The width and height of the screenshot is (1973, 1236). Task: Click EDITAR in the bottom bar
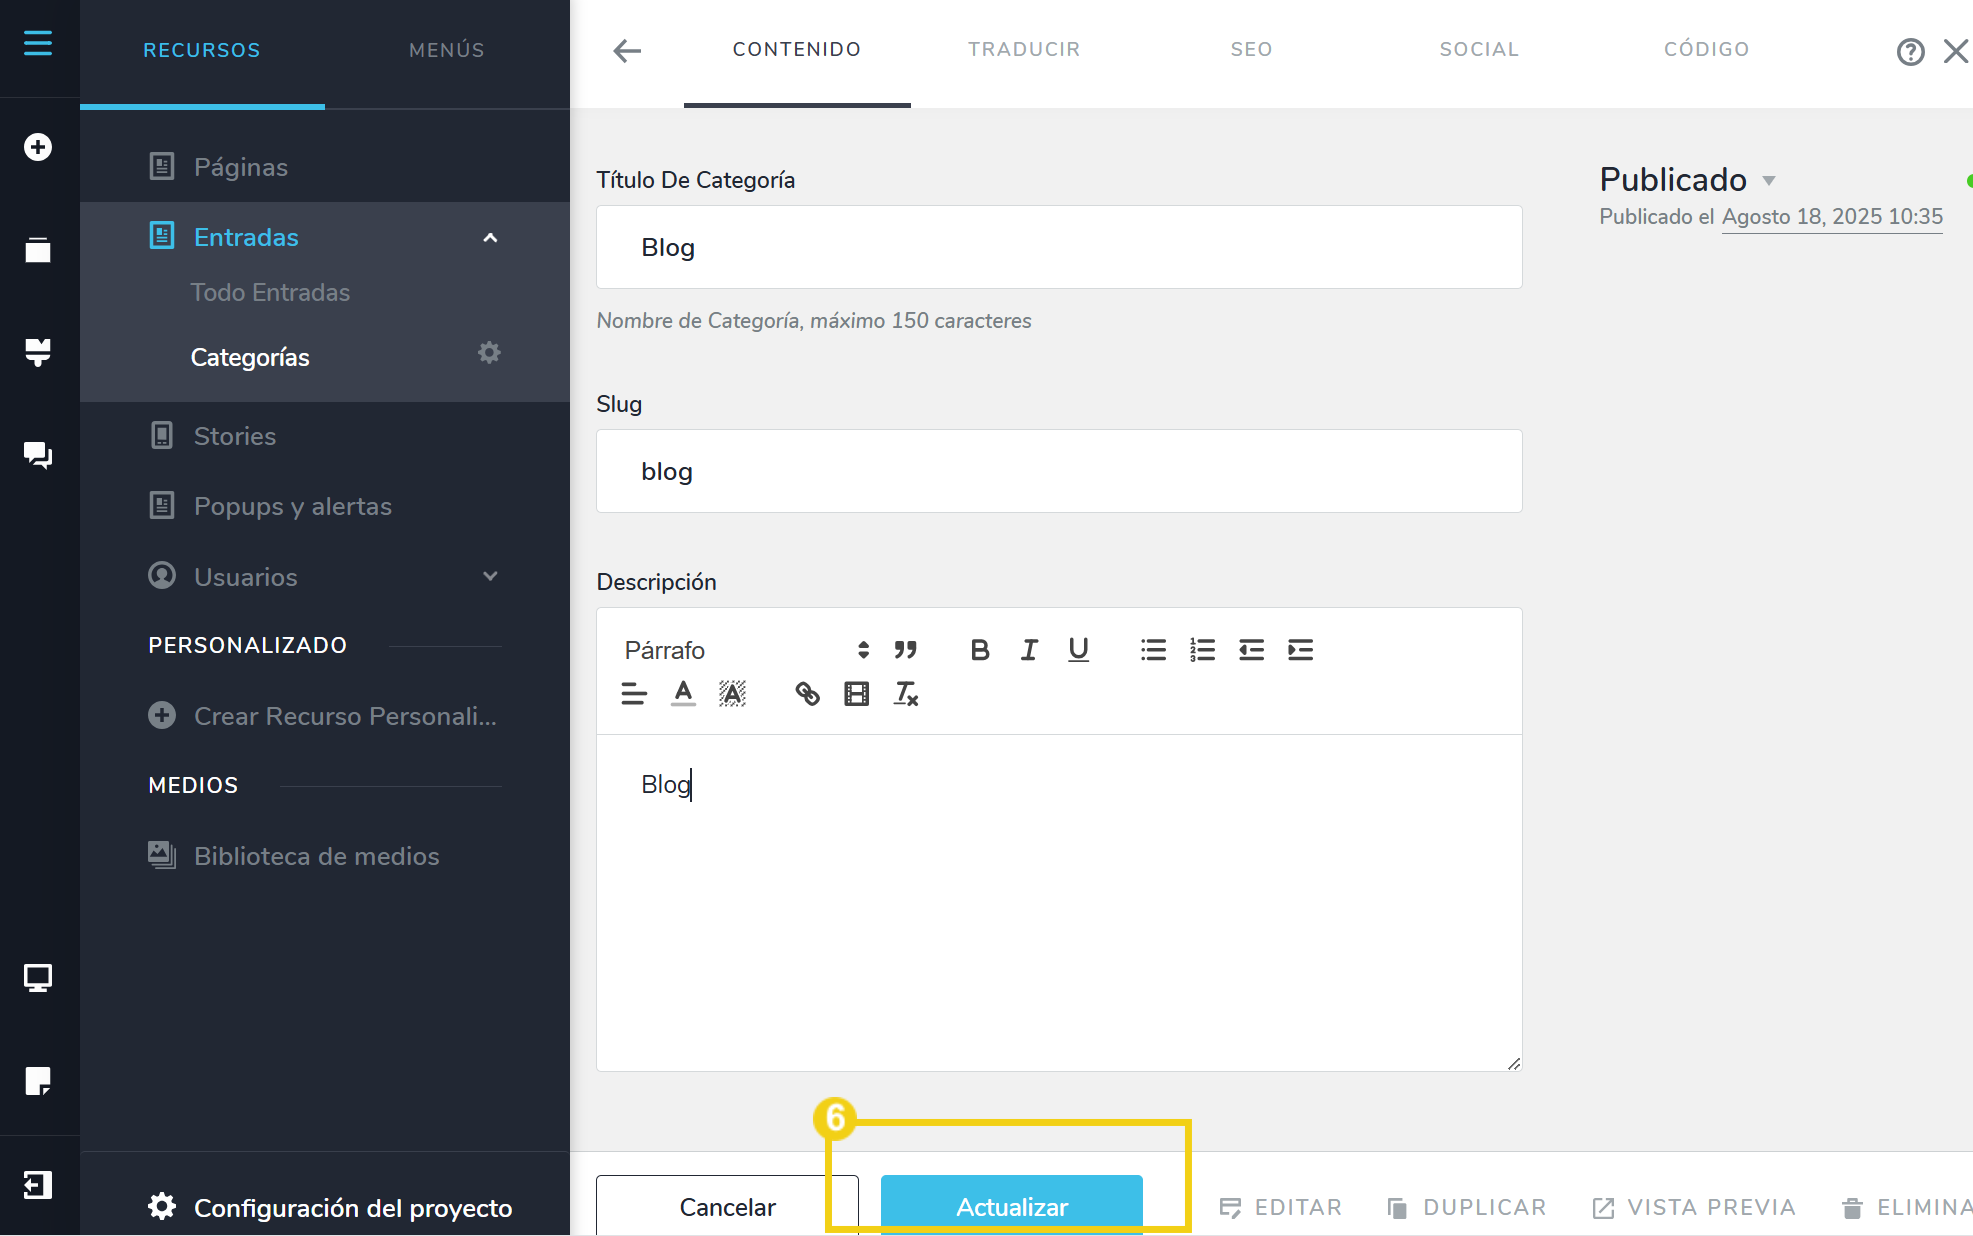[x=1281, y=1207]
